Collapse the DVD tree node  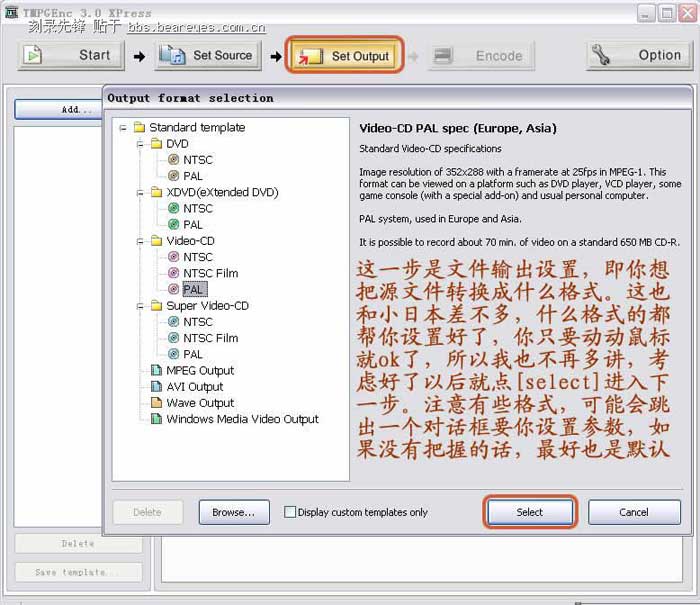[x=140, y=144]
